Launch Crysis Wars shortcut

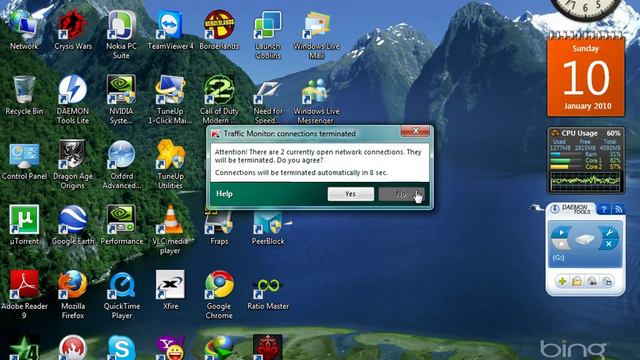73,31
